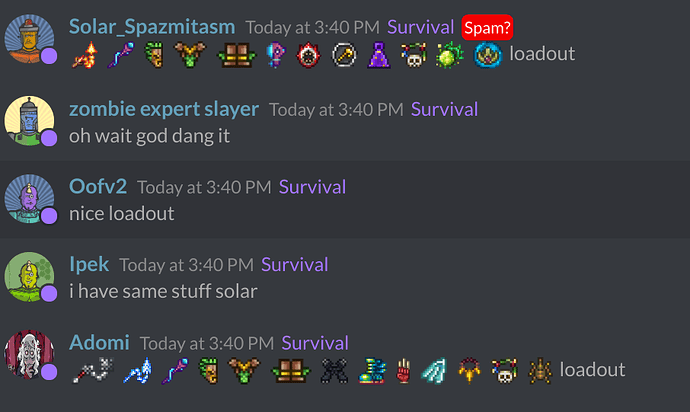690x412 pixels.
Task: Open Solar_Spazmitasm's username profile
Action: pyautogui.click(x=152, y=27)
